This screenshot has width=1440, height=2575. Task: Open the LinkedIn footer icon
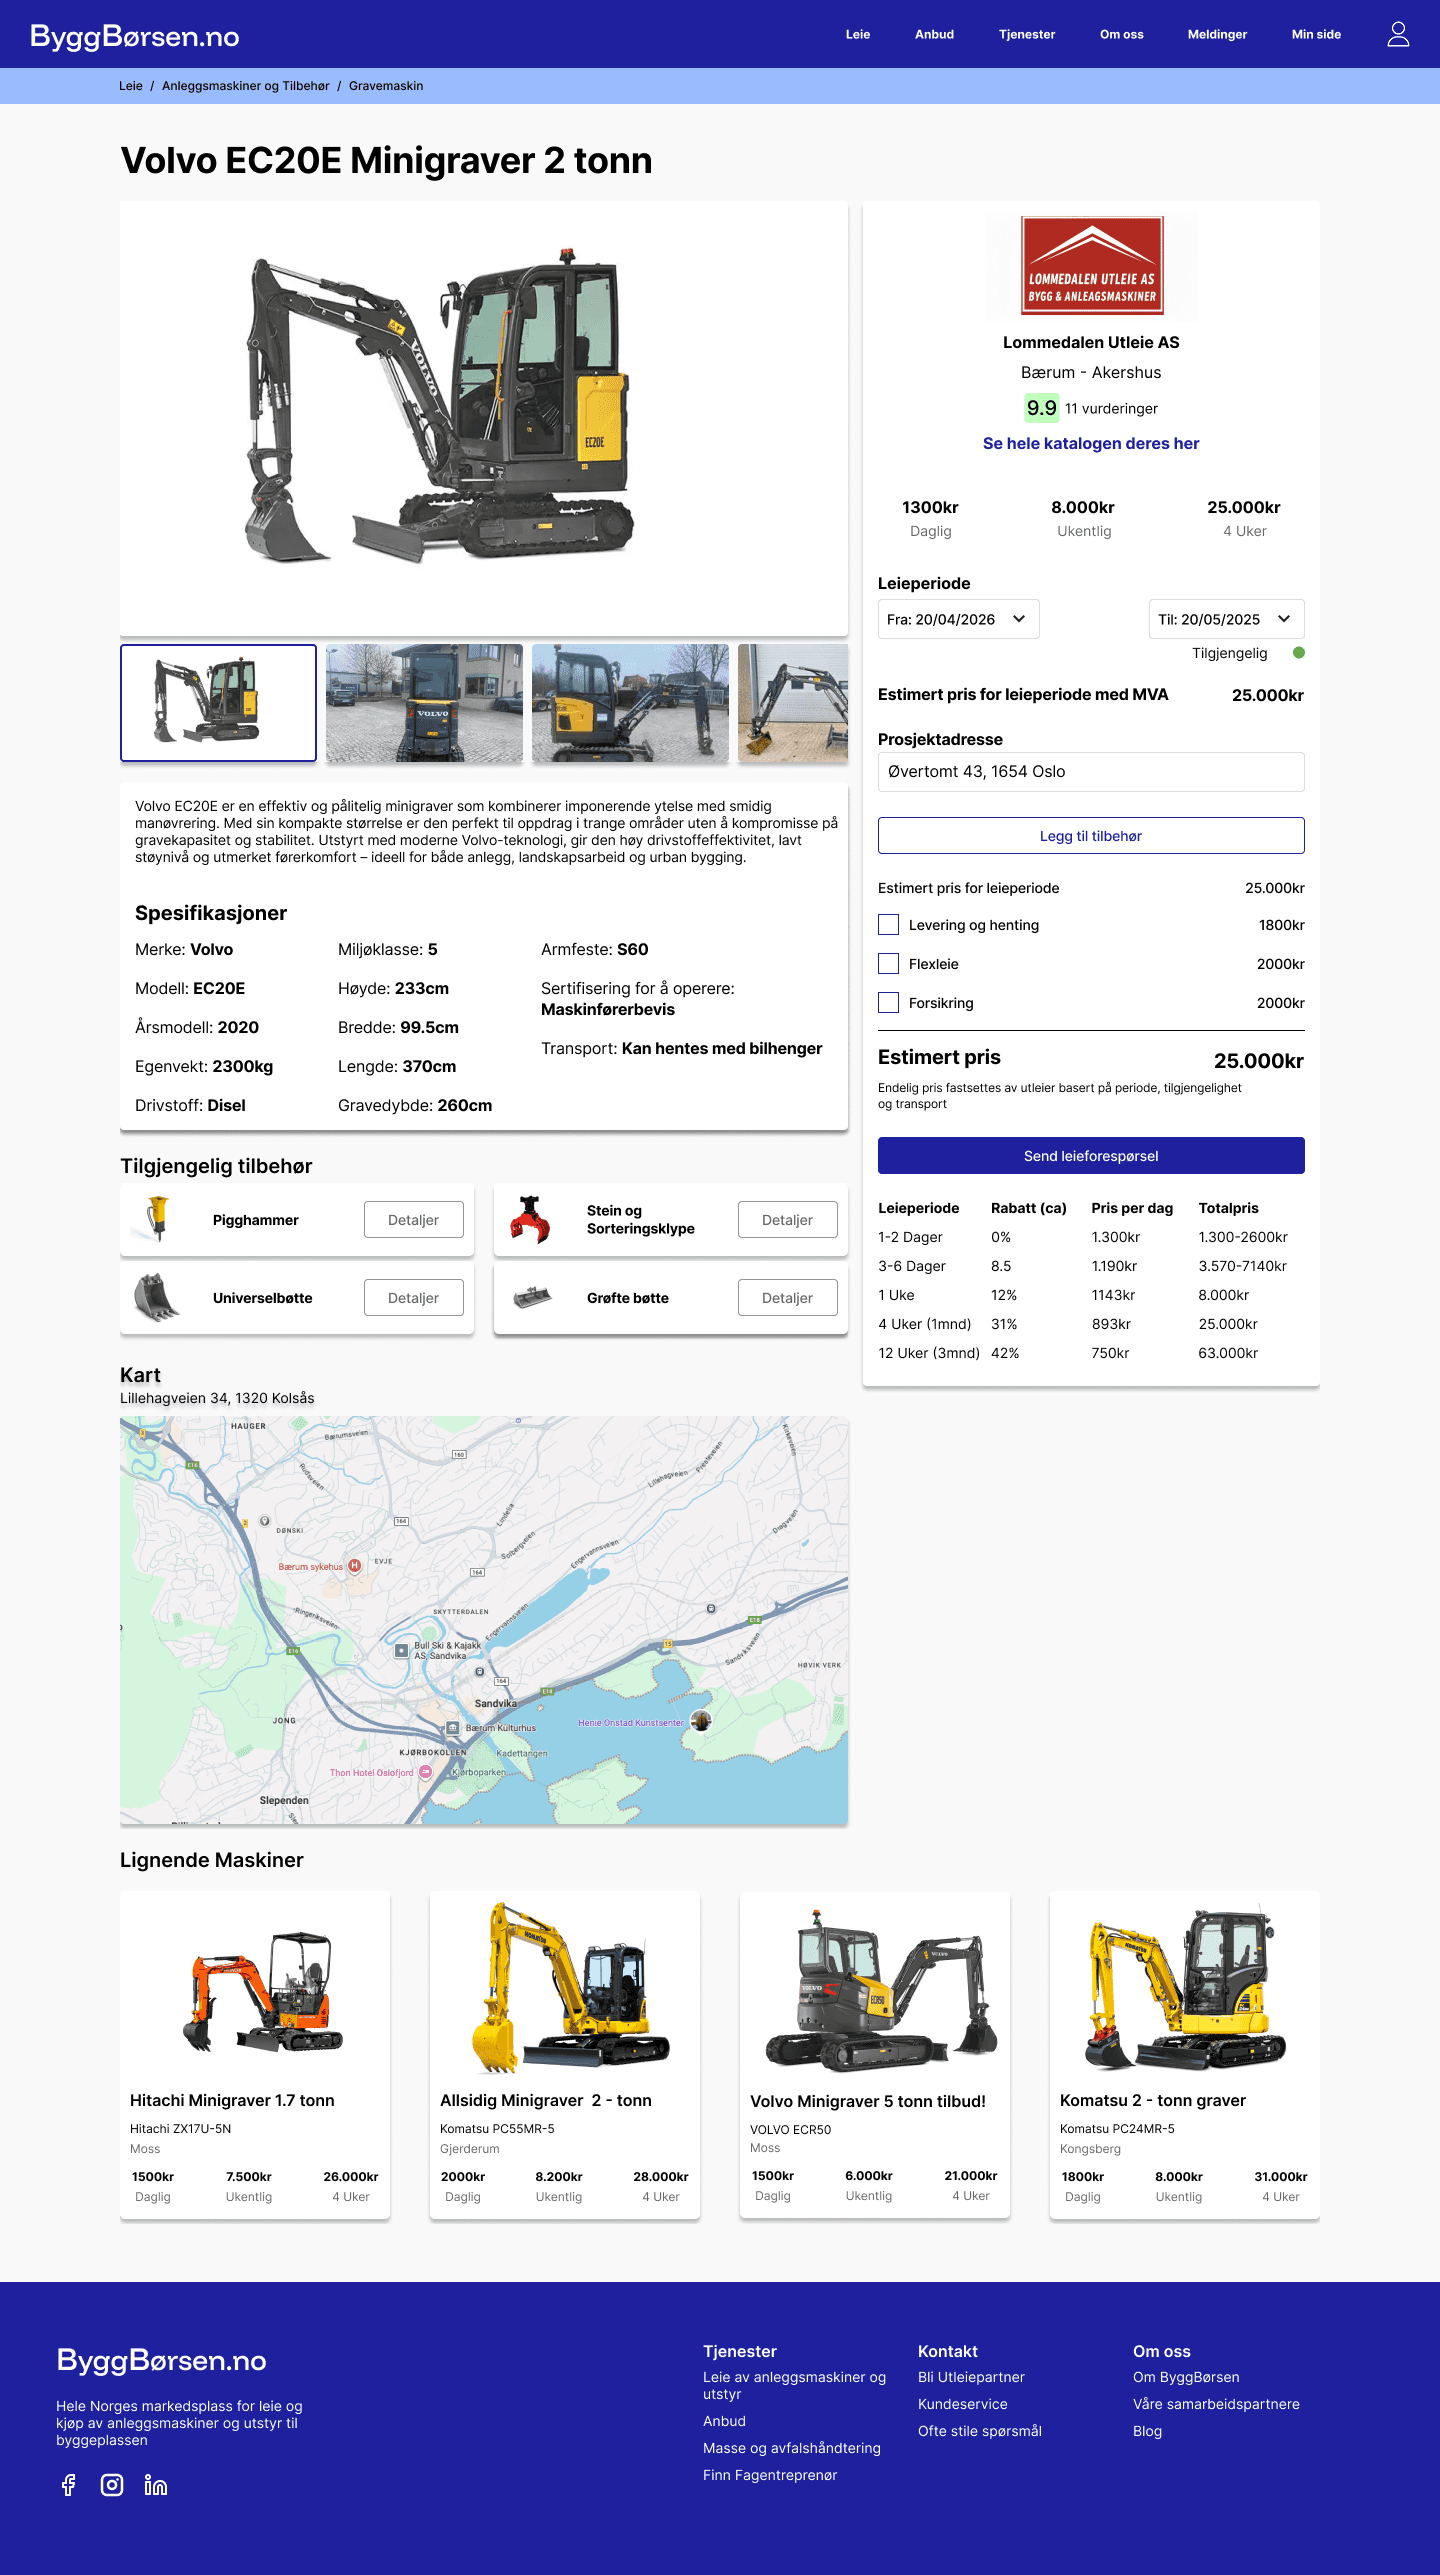156,2485
